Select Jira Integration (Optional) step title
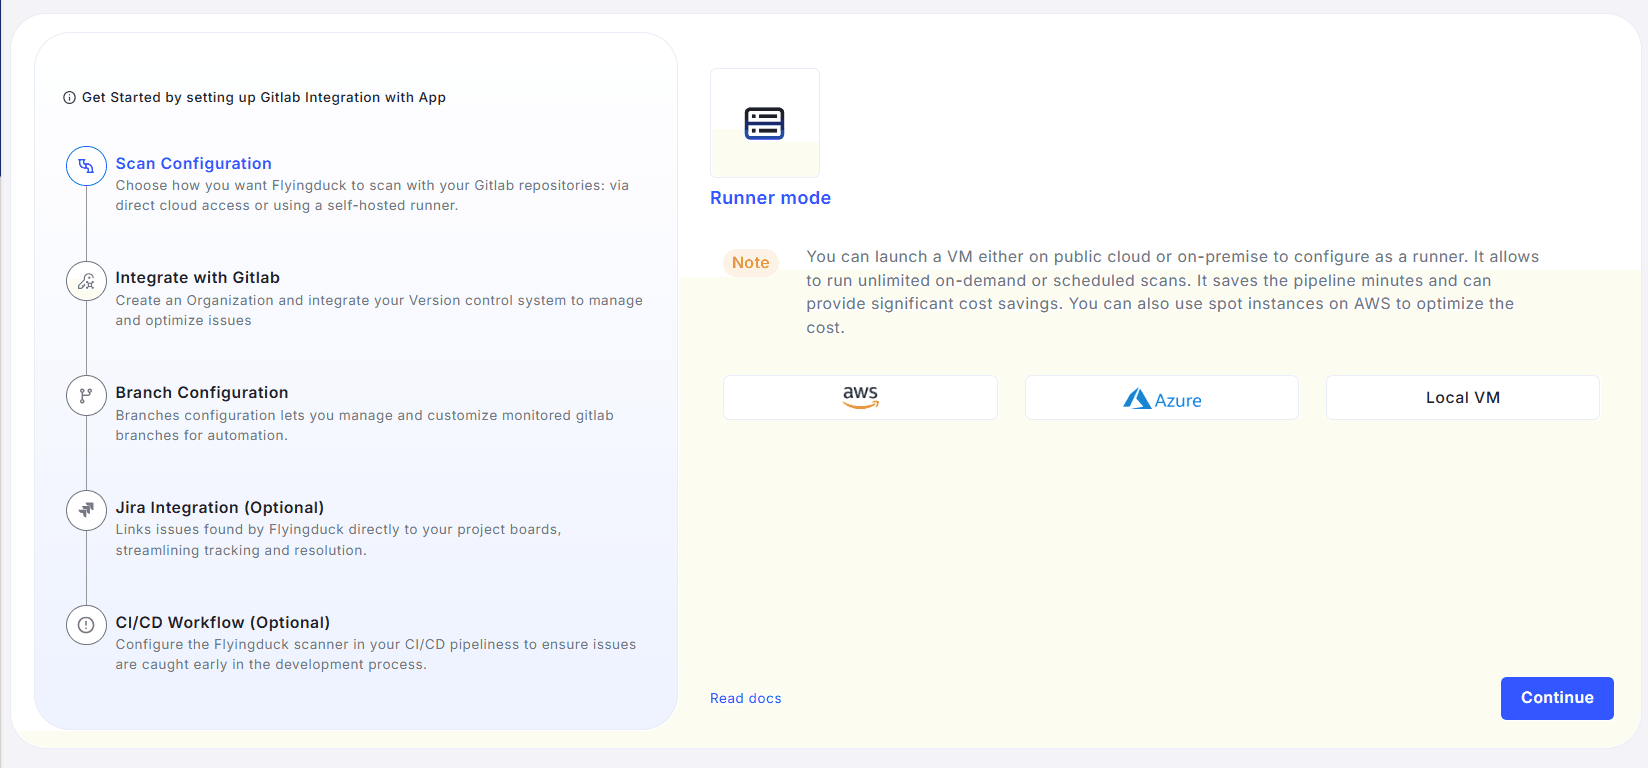 [219, 508]
